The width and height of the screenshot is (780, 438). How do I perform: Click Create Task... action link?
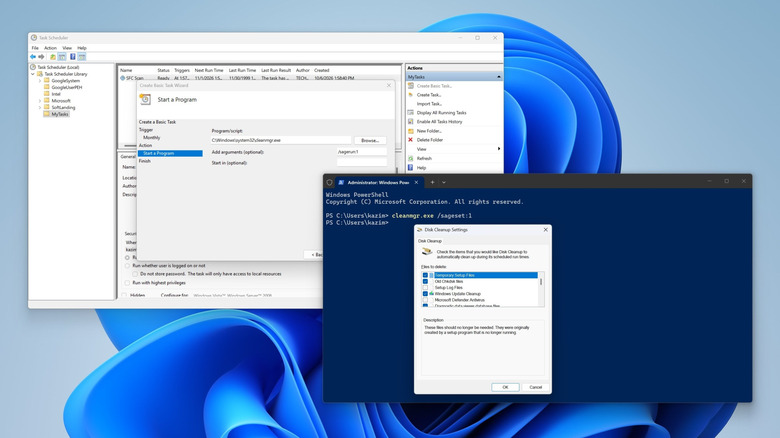[429, 95]
